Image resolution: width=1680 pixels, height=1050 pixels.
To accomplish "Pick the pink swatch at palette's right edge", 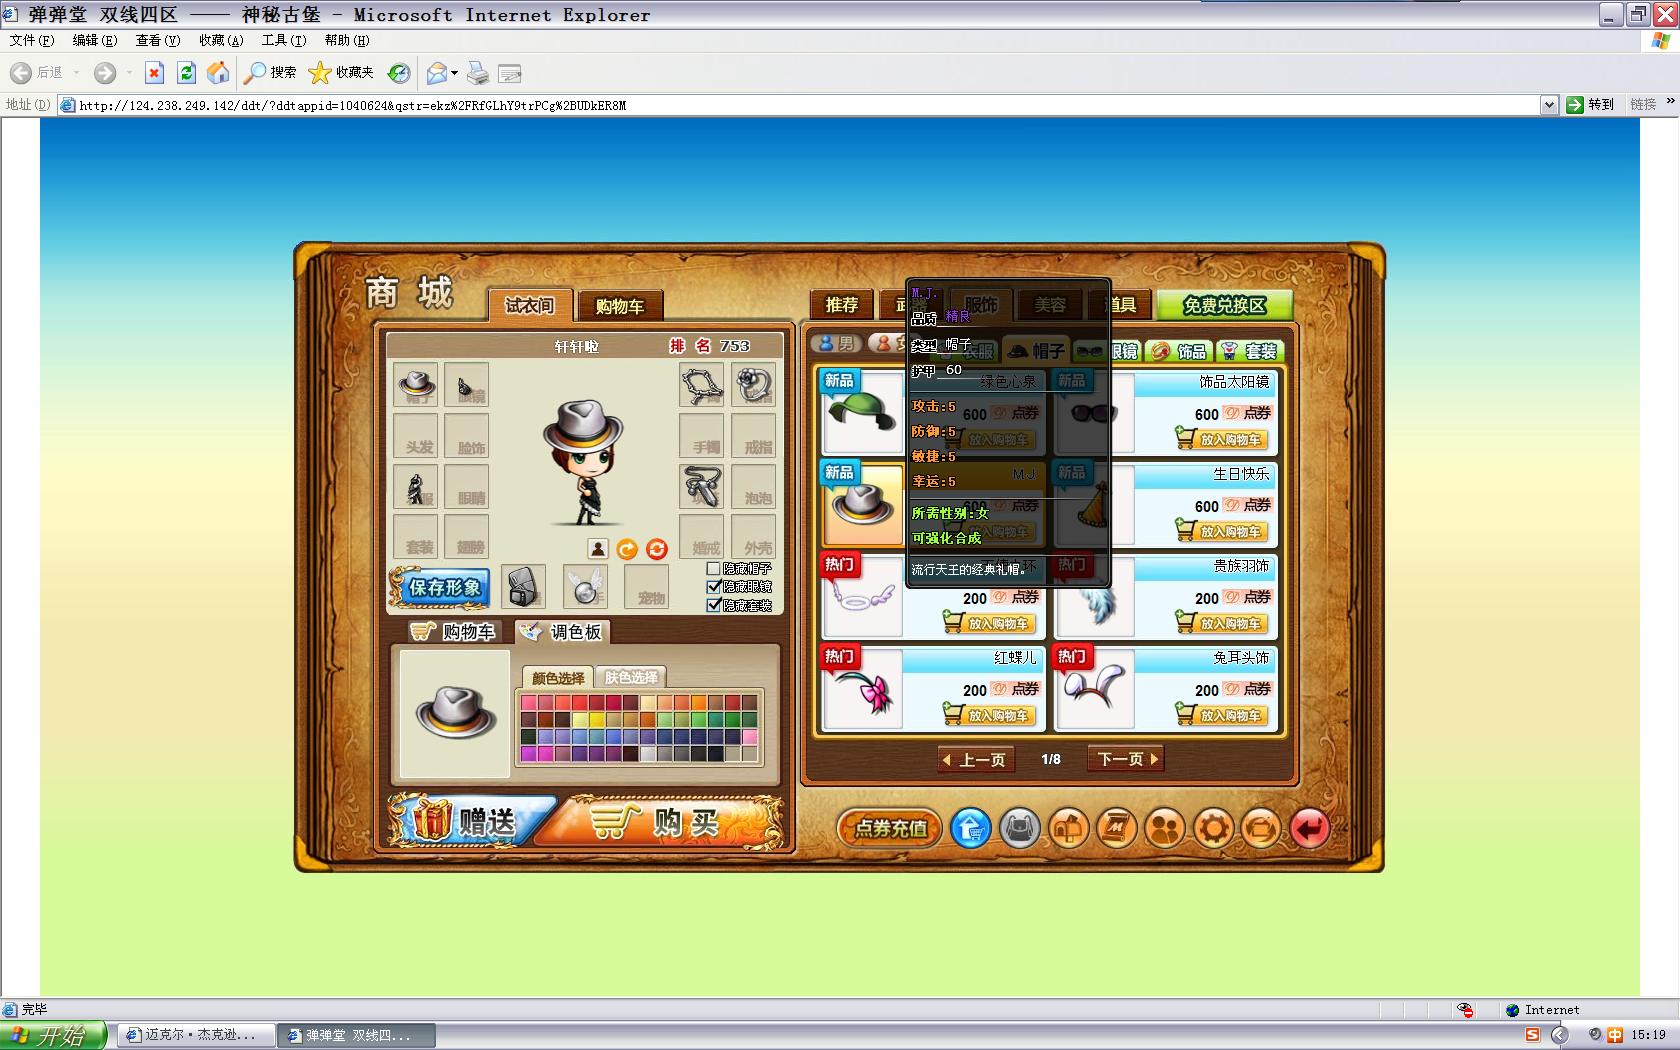I will (750, 737).
